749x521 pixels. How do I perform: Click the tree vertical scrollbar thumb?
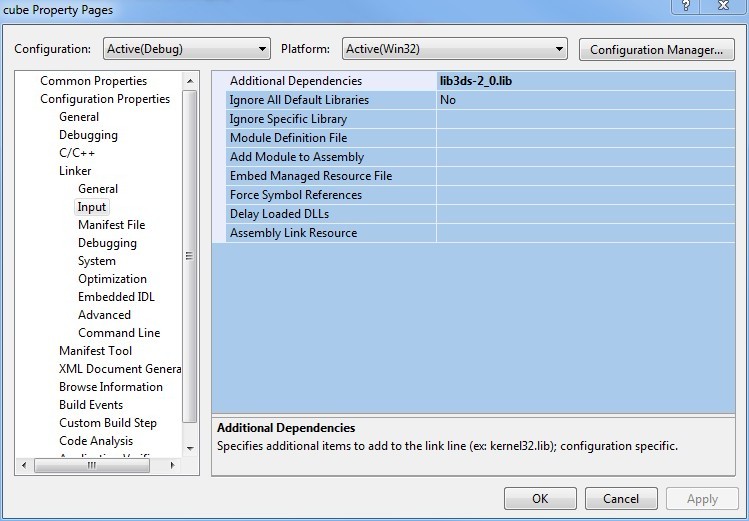[x=190, y=256]
